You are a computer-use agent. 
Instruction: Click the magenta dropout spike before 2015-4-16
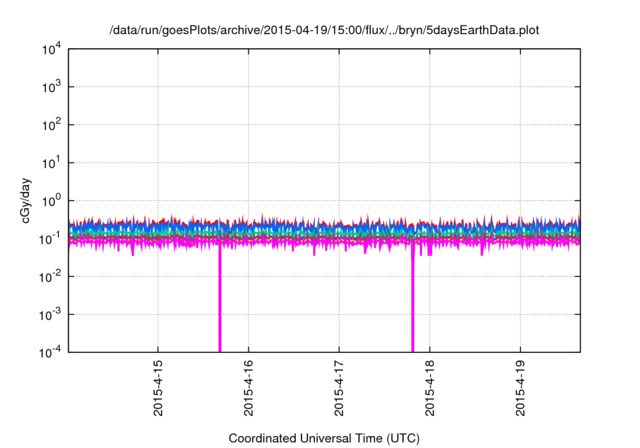[x=220, y=298]
